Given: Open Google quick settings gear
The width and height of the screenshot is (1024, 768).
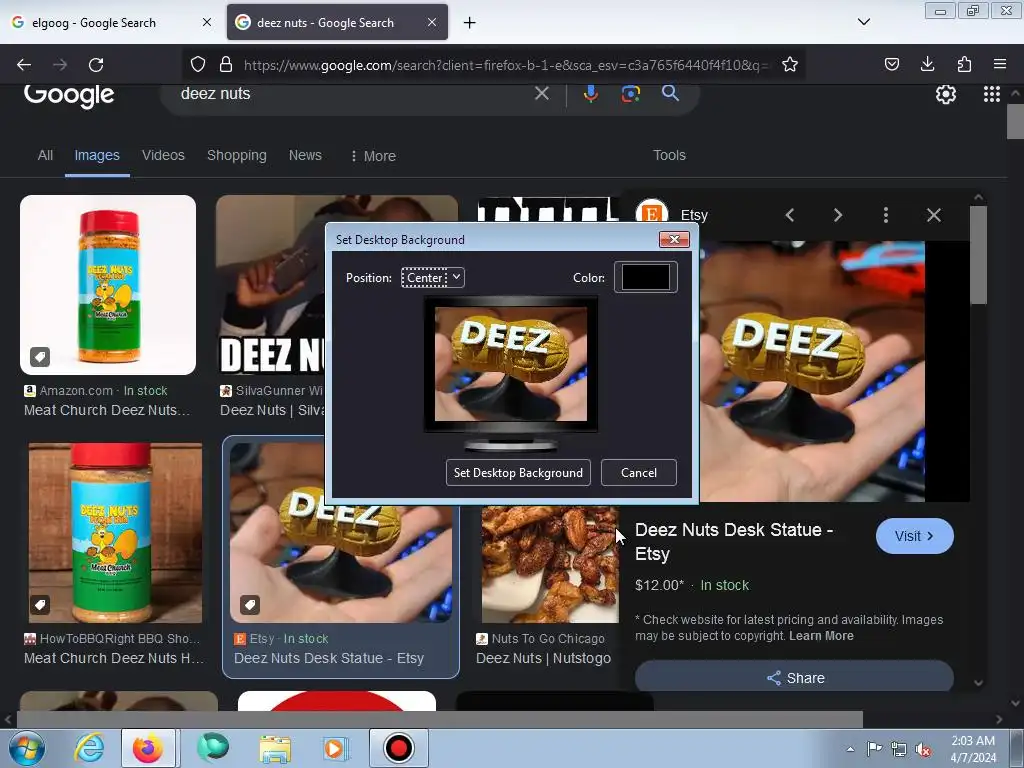Looking at the screenshot, I should (946, 95).
